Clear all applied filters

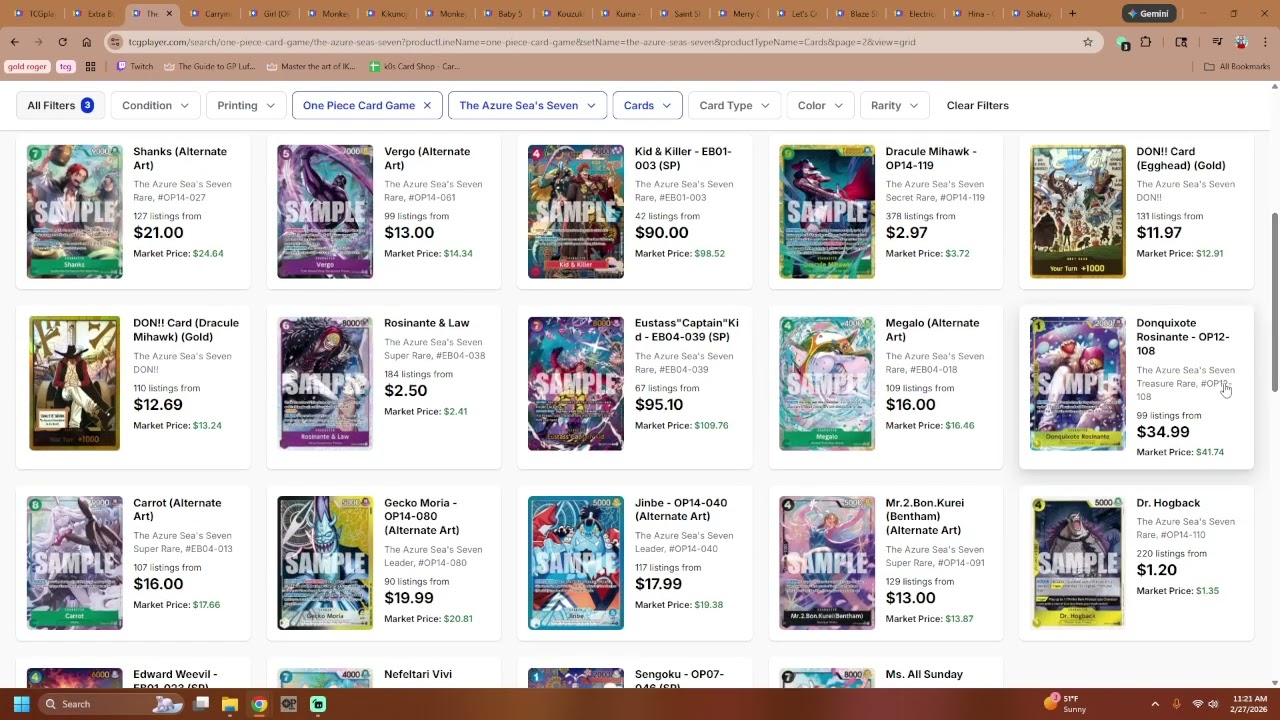tap(977, 105)
